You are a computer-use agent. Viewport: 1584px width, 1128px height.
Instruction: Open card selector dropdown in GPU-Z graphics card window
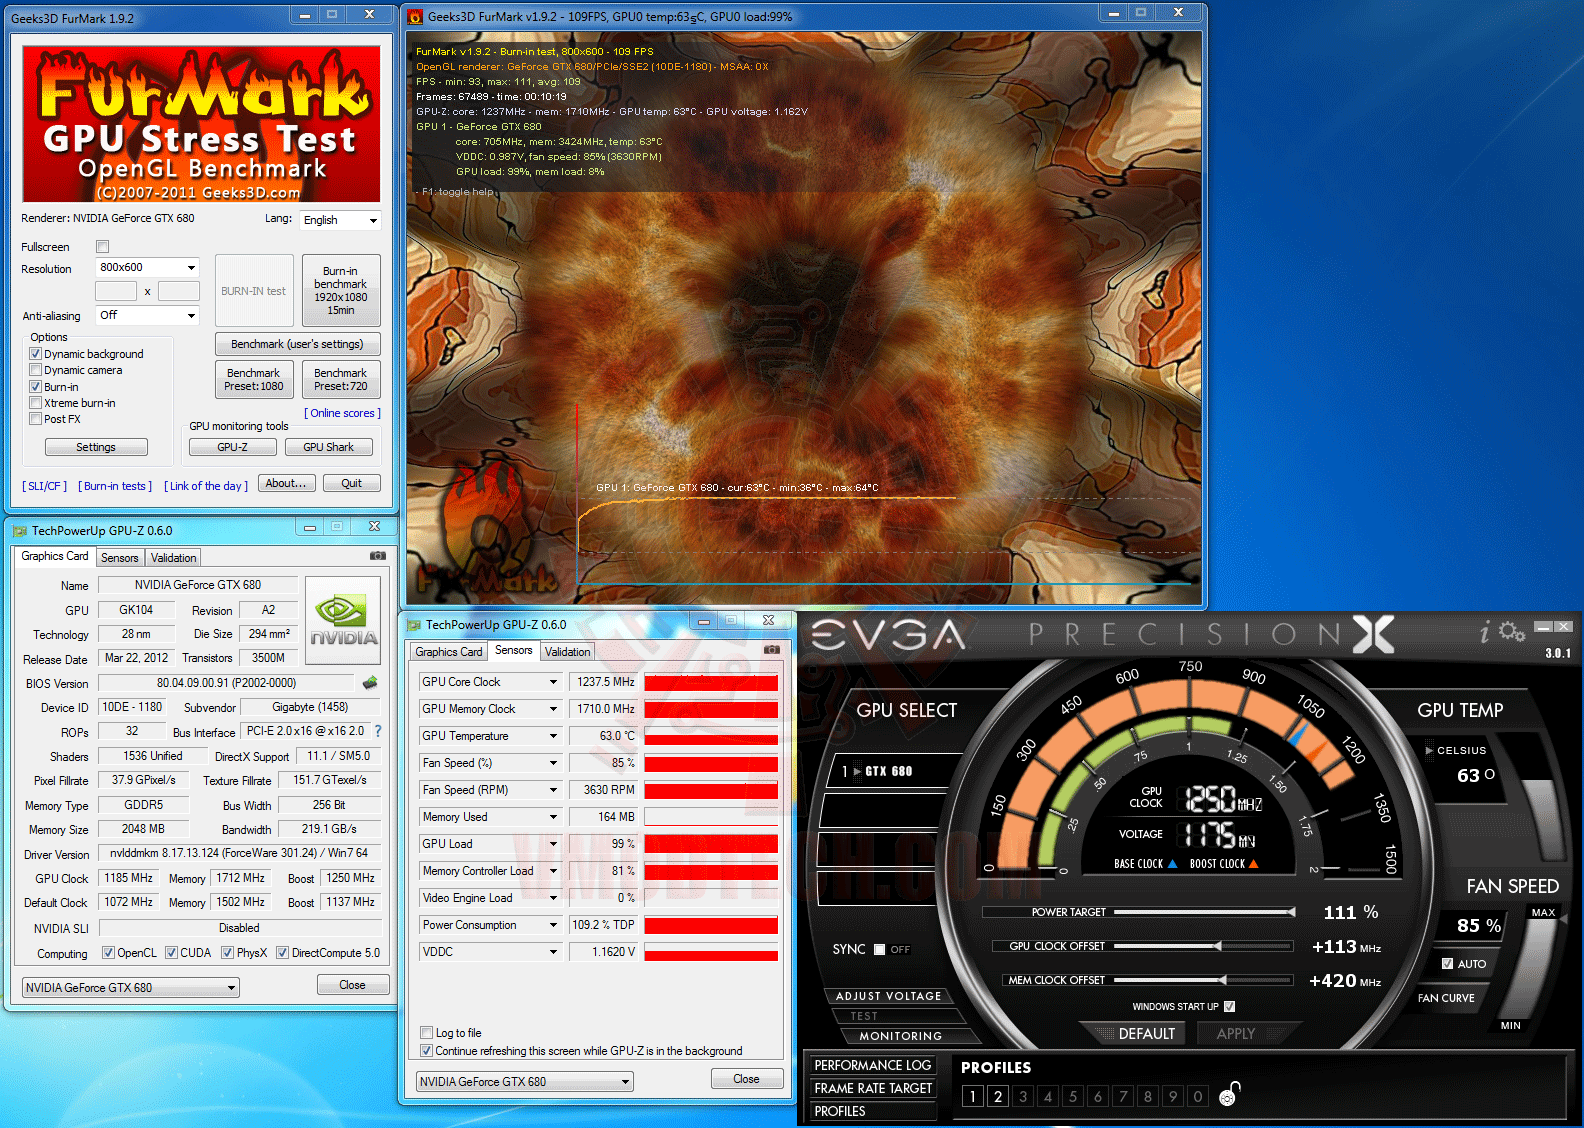[x=131, y=988]
